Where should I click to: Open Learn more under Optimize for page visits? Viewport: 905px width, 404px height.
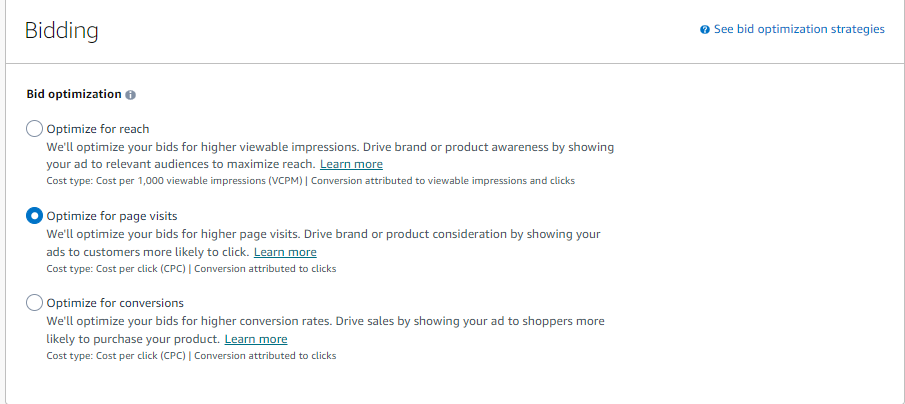click(285, 252)
